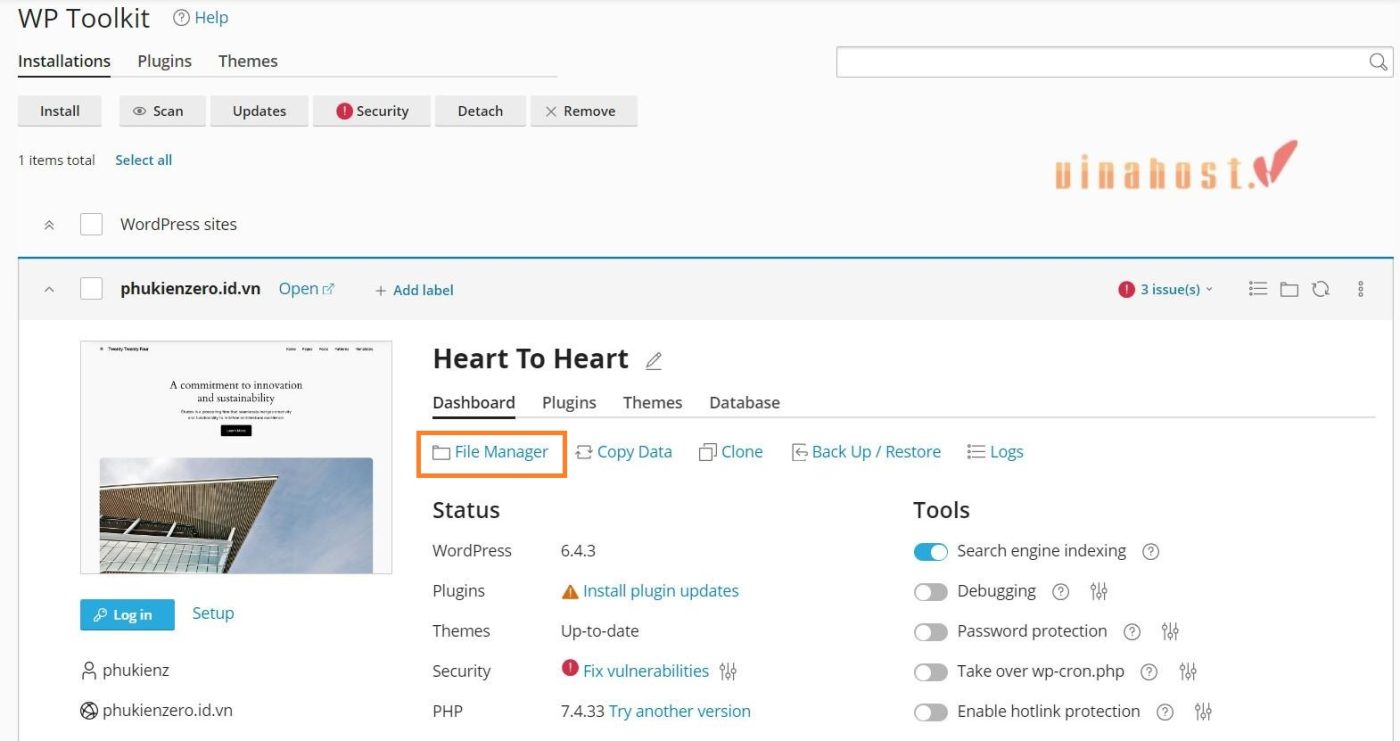Click Try another version PHP link
Viewport: 1400px width, 741px height.
point(680,711)
